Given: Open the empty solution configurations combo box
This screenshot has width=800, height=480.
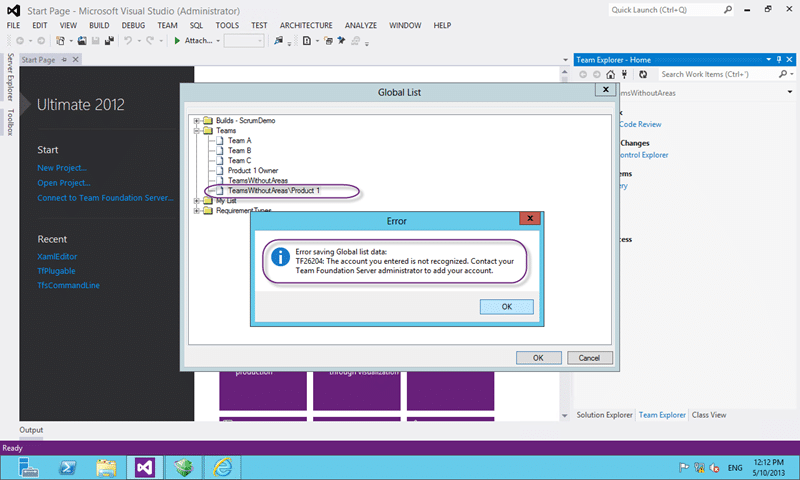Looking at the screenshot, I should pyautogui.click(x=244, y=41).
